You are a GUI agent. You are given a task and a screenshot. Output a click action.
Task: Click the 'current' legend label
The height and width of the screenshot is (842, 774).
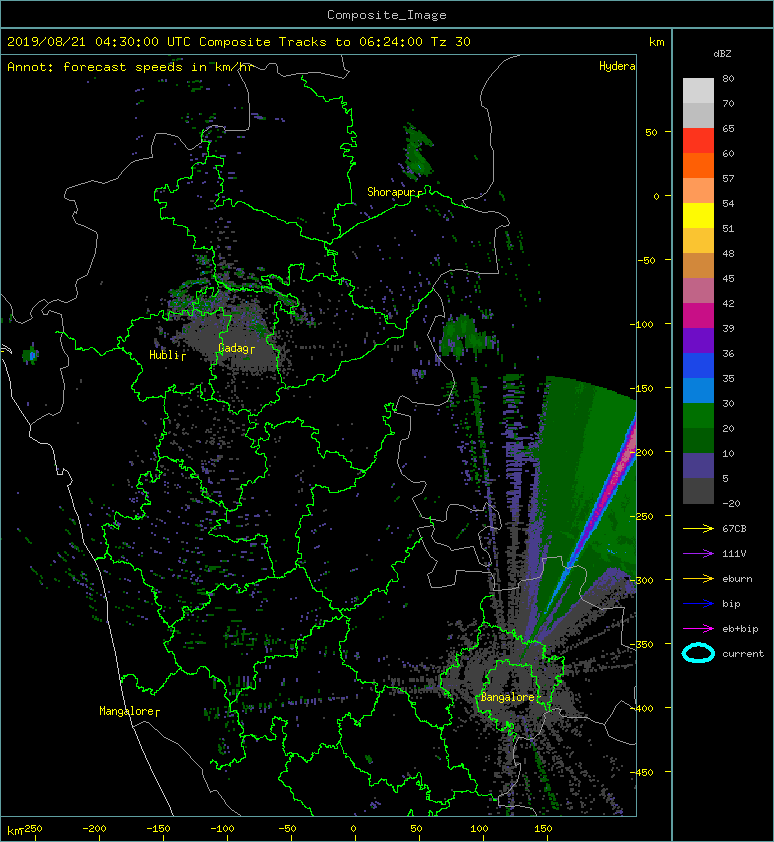point(743,654)
